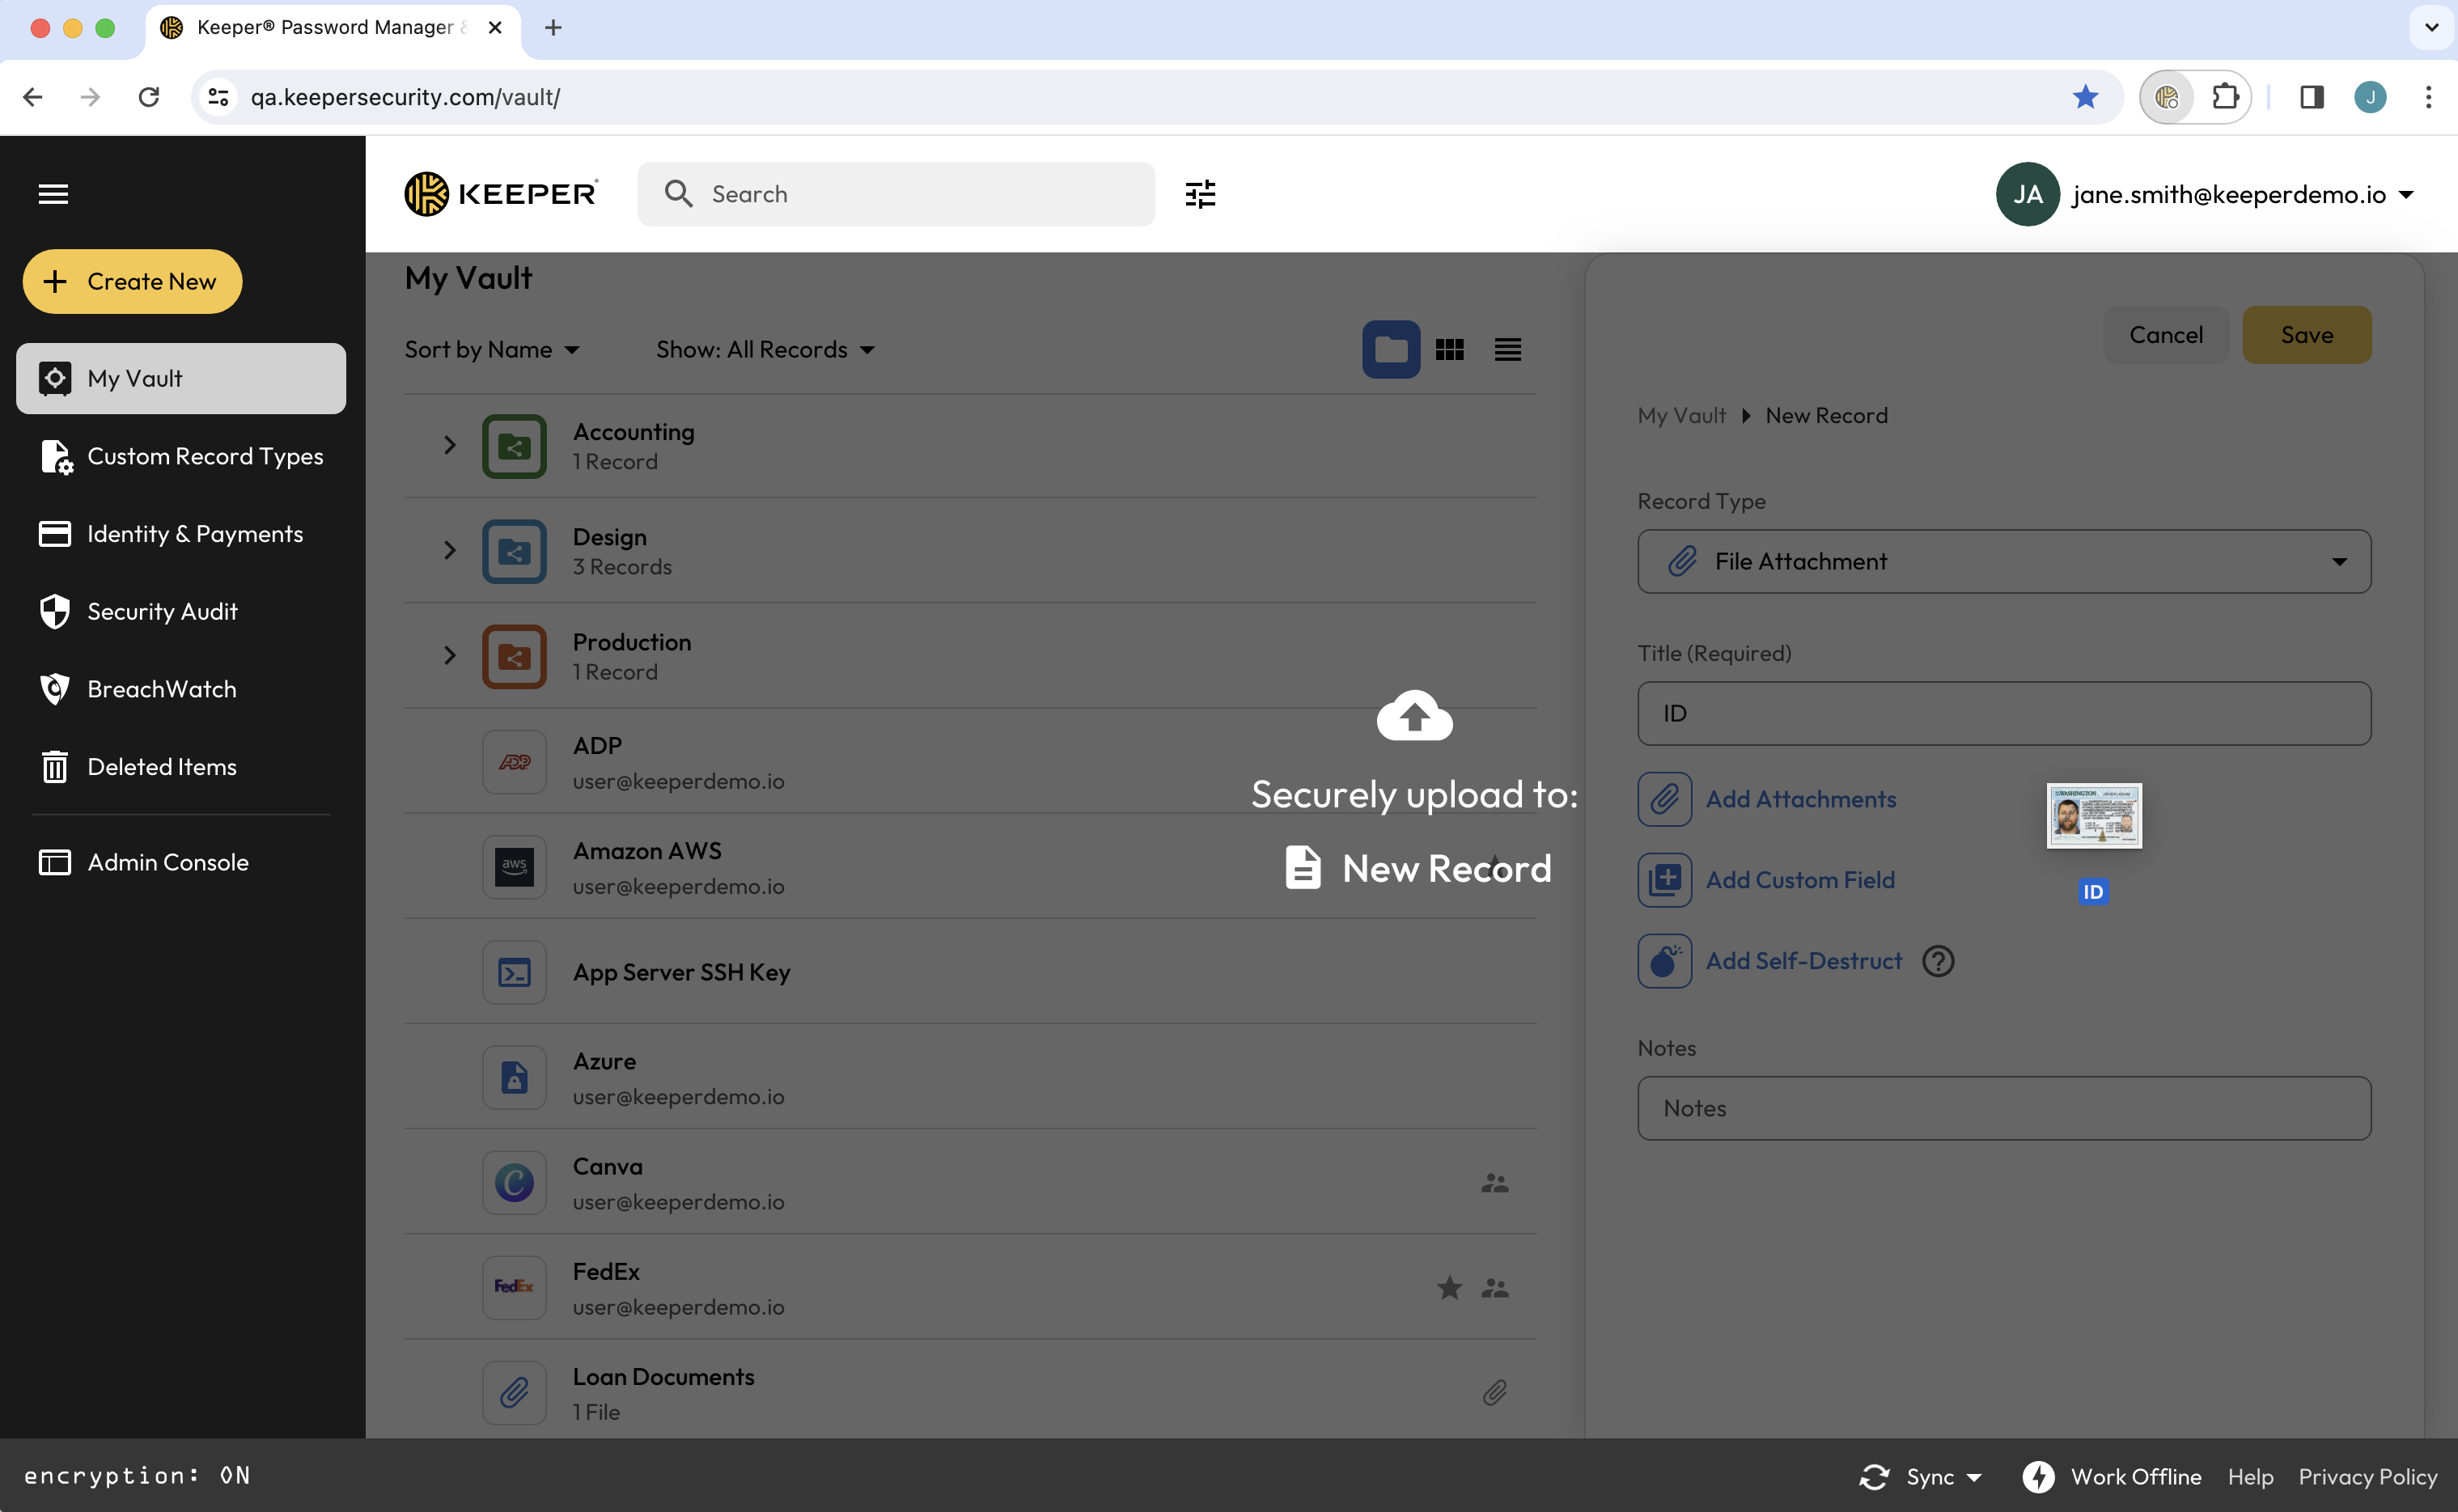Click the Add Custom Field plus icon
Viewport: 2458px width, 1512px height.
click(1664, 880)
